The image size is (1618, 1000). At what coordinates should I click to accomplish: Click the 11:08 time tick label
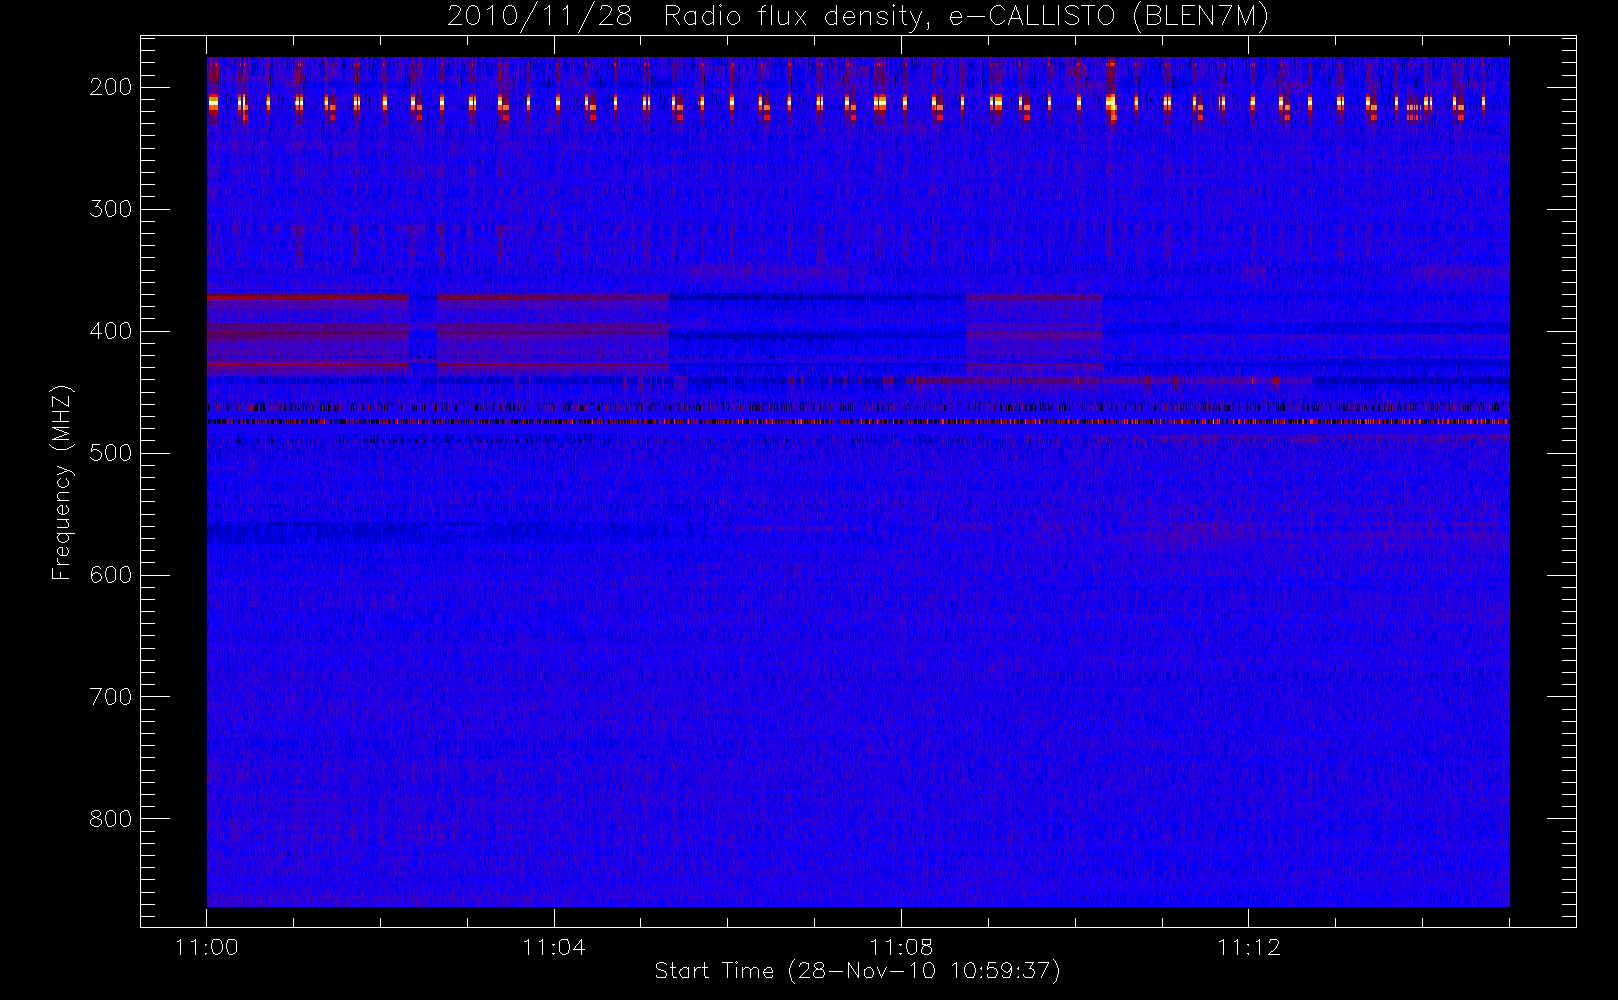(901, 947)
